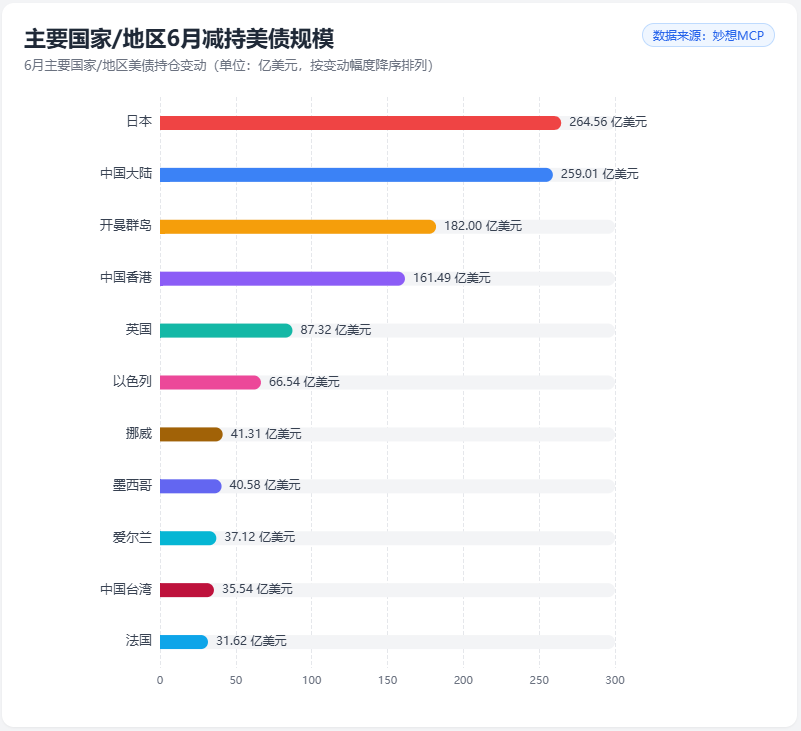Click the 数据来源：妙想MCP badge
The width and height of the screenshot is (801, 731).
(708, 35)
